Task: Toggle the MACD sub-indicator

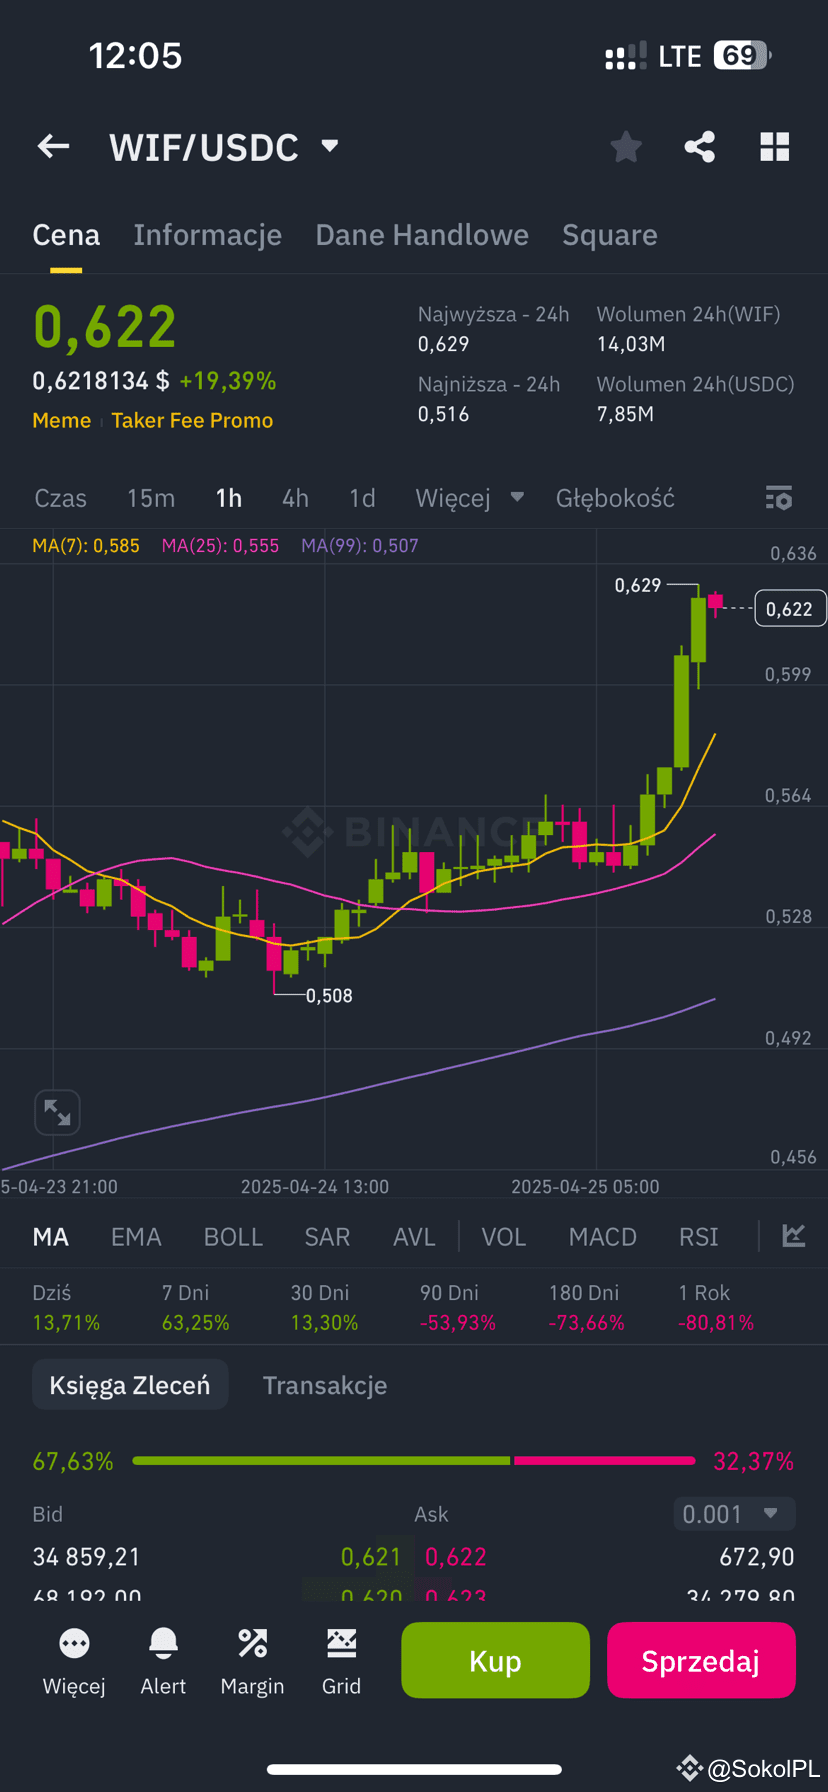Action: 603,1237
